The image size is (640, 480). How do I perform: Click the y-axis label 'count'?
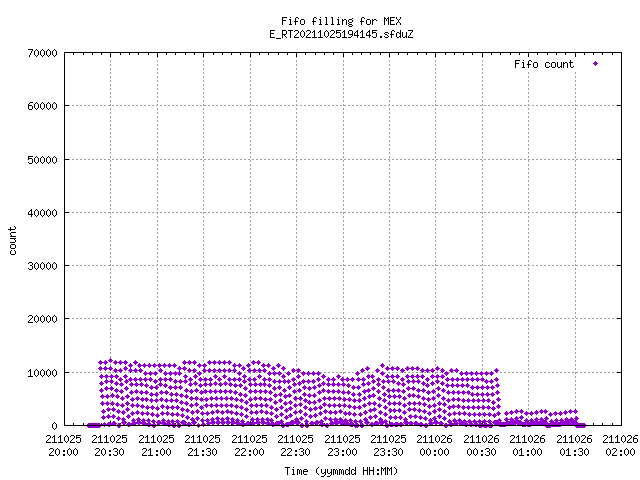tap(13, 241)
